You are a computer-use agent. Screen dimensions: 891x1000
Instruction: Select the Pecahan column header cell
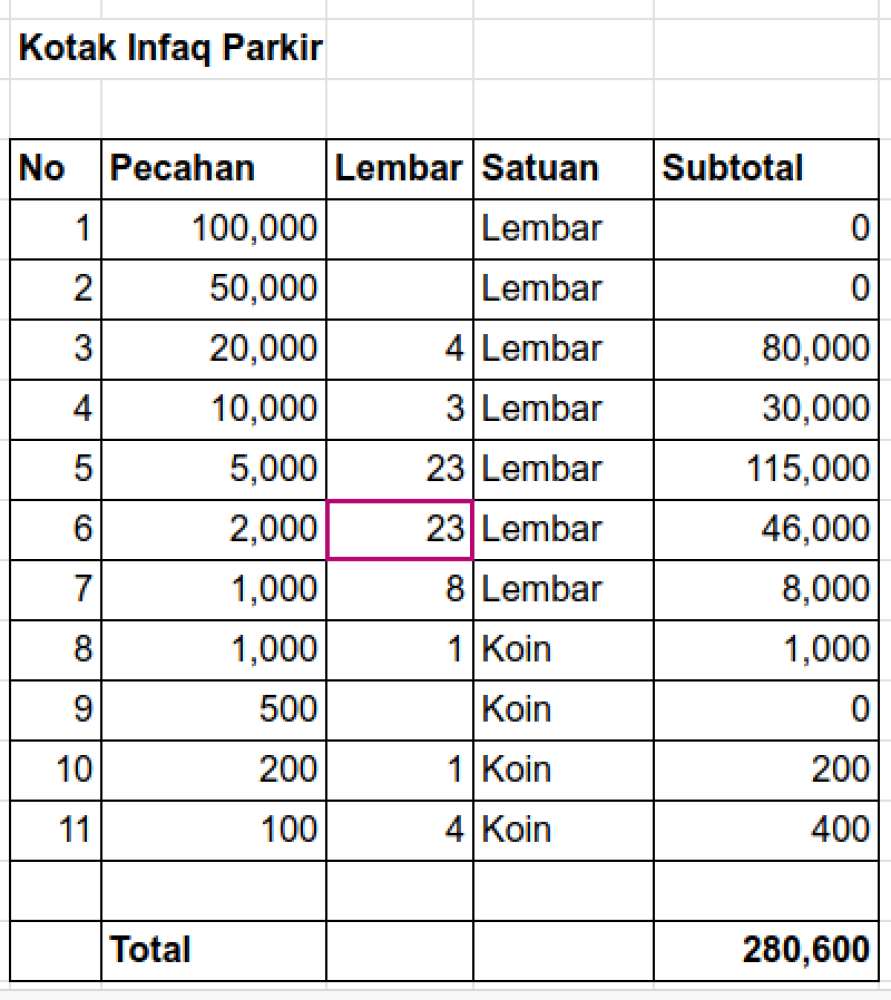pyautogui.click(x=213, y=169)
